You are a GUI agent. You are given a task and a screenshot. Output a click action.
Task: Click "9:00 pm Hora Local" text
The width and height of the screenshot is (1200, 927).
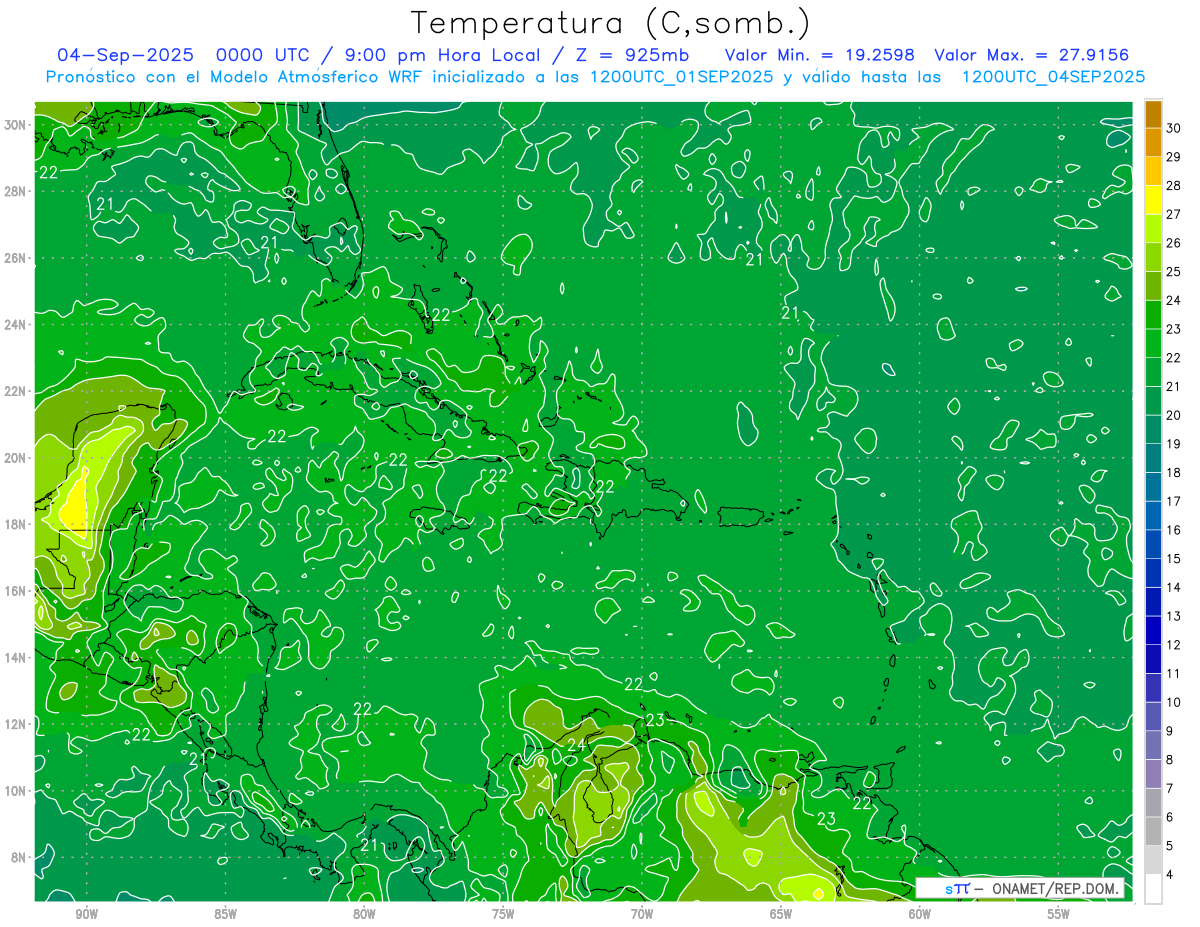(x=440, y=55)
